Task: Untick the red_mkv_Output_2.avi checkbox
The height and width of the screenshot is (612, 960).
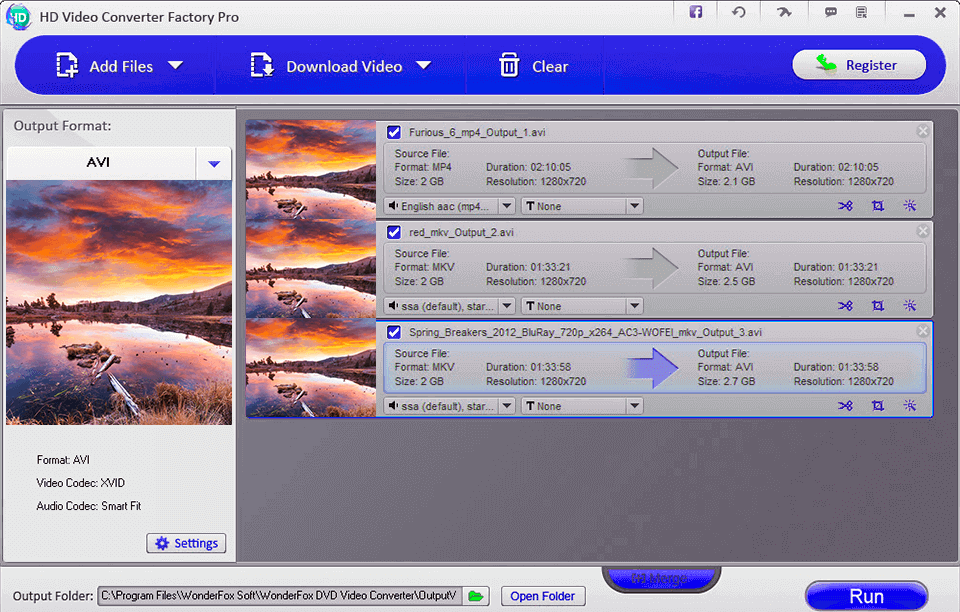Action: [x=393, y=231]
